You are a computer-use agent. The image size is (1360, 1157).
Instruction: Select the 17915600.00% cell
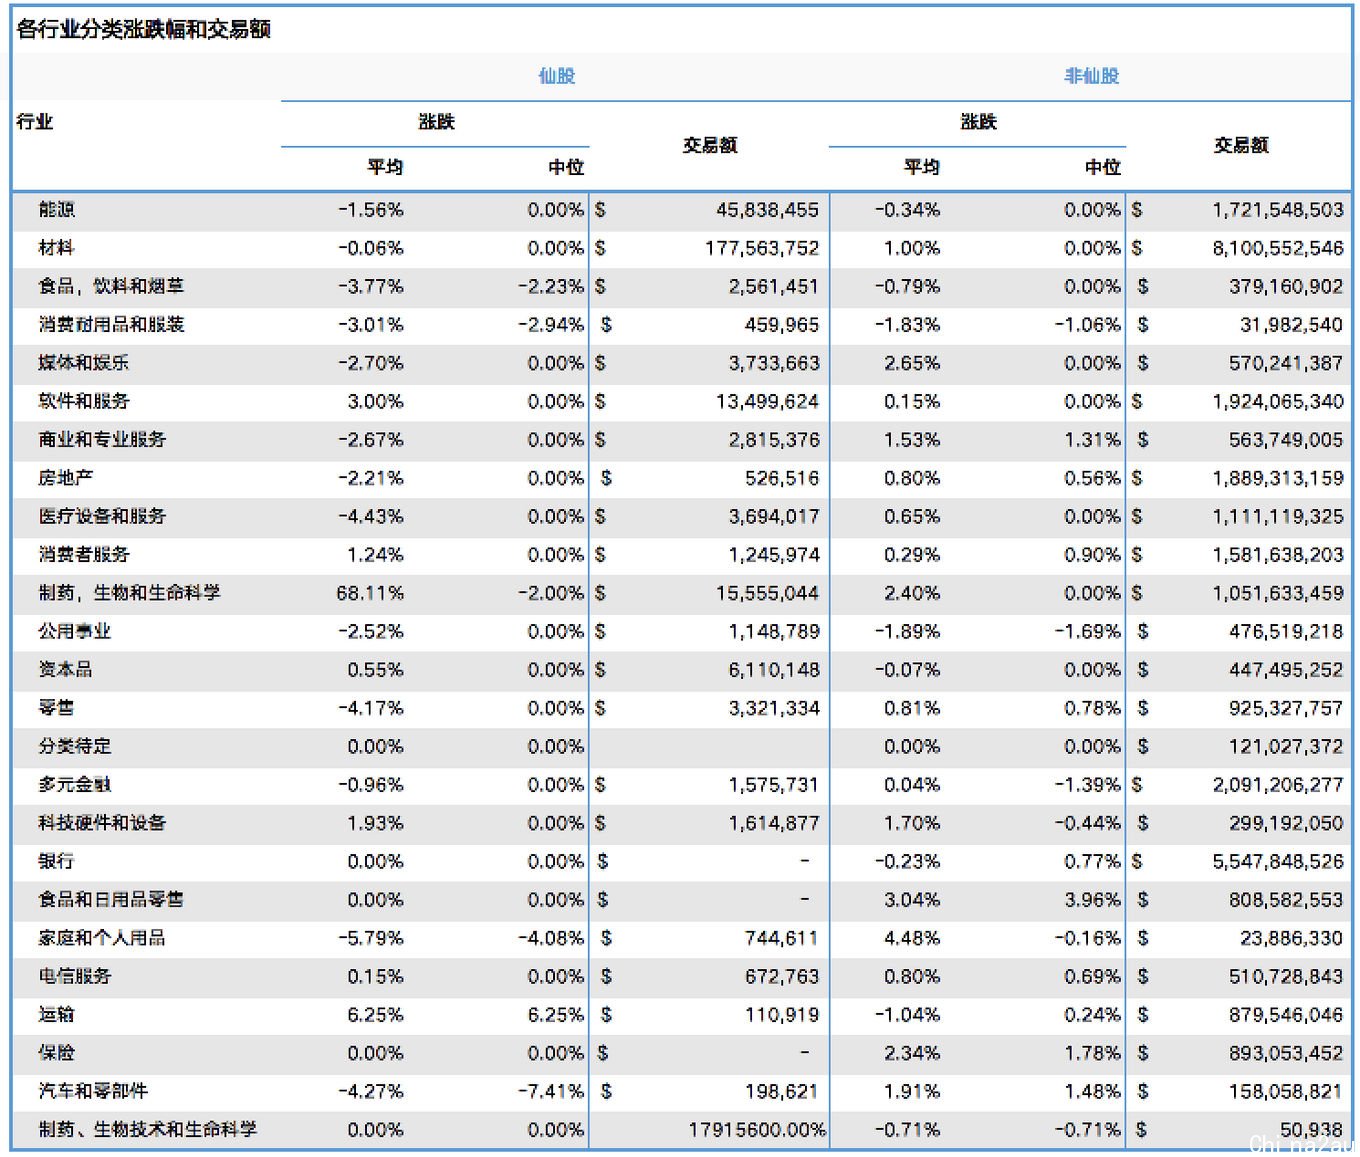[x=757, y=1130]
